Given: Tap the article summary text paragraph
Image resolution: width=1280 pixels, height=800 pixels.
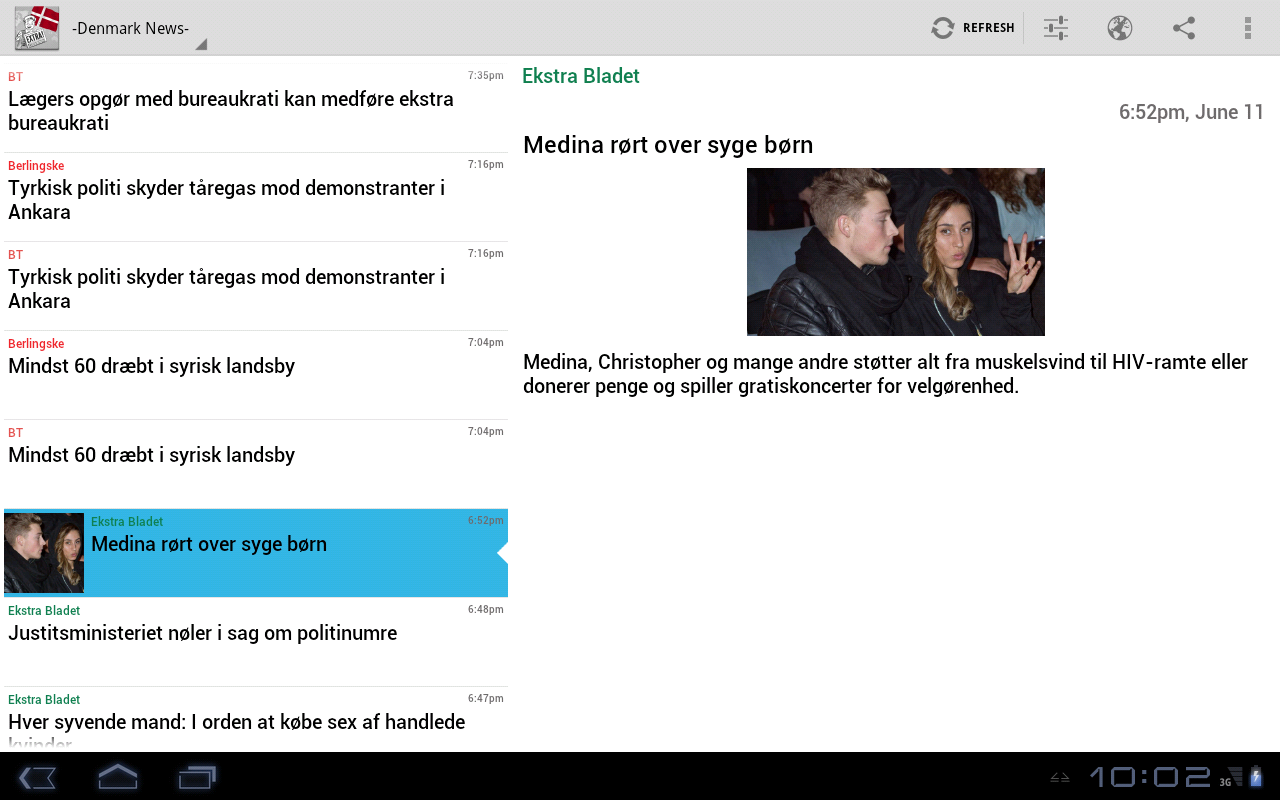Looking at the screenshot, I should pyautogui.click(x=886, y=374).
